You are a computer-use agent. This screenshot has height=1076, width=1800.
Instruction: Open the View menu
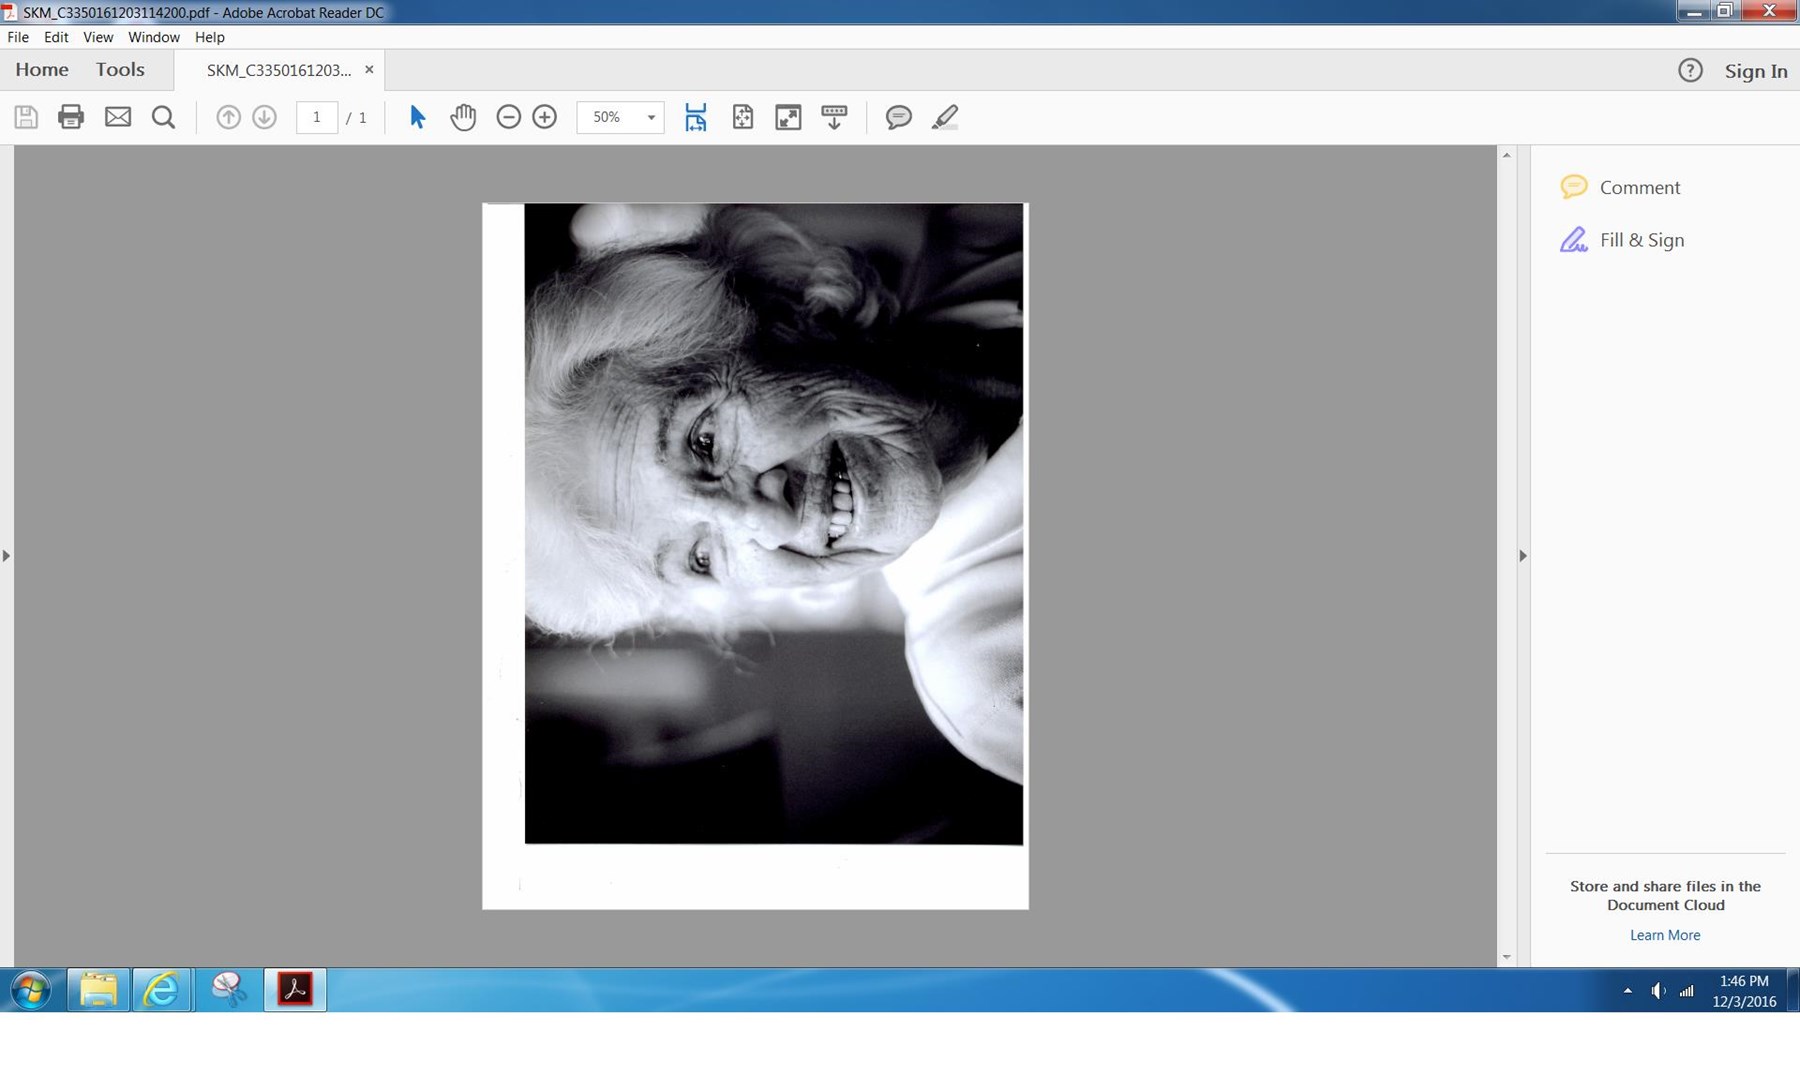pos(97,37)
